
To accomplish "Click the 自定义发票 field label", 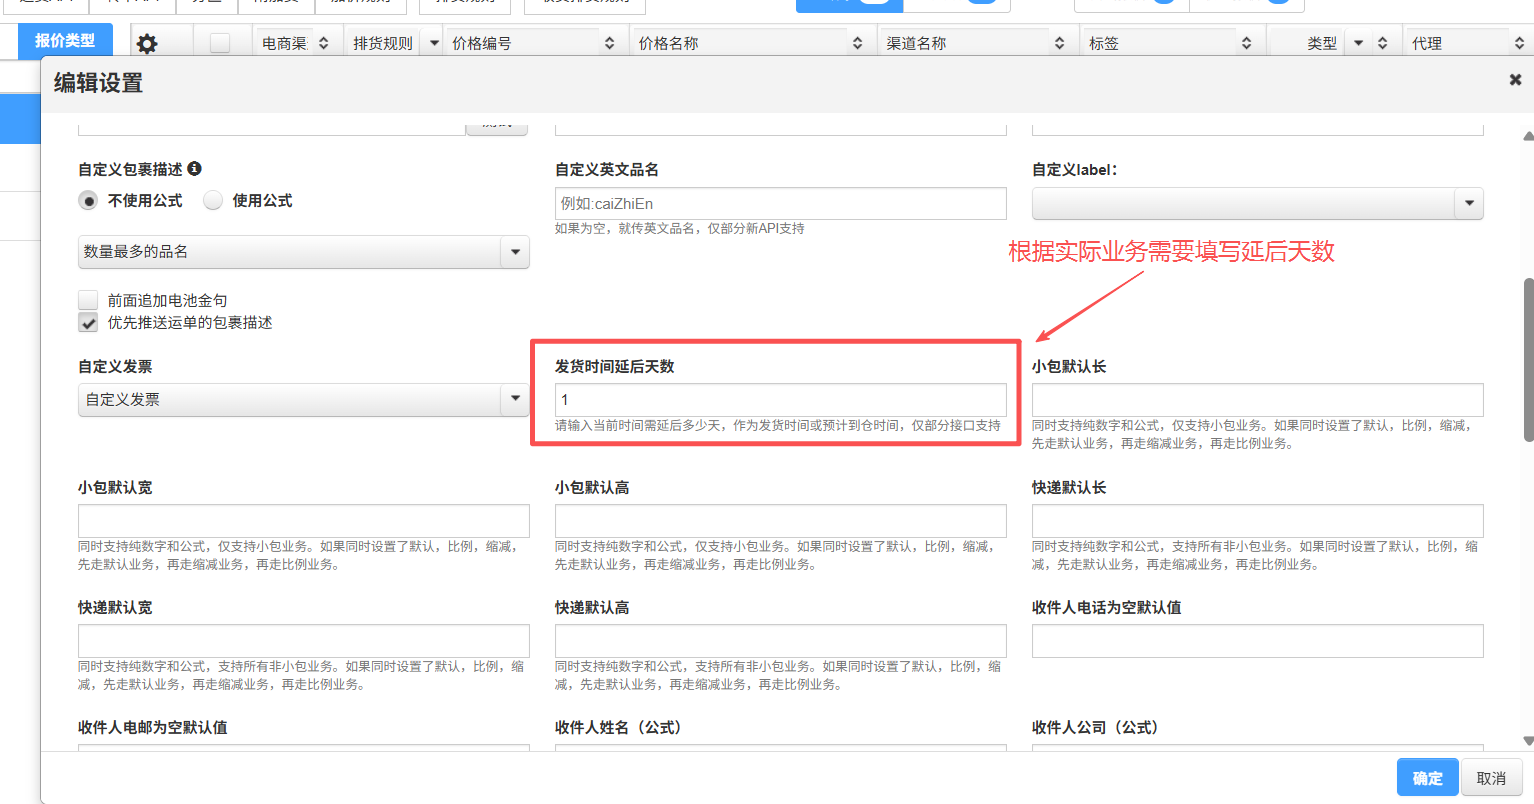I will tap(115, 367).
